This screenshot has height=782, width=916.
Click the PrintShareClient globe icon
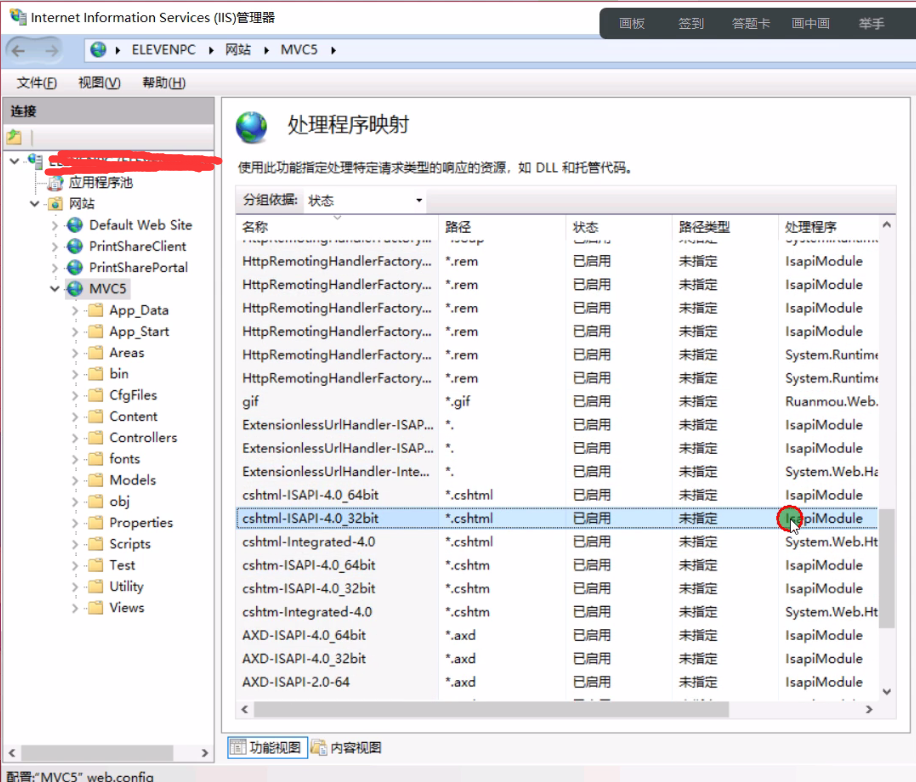pyautogui.click(x=75, y=246)
